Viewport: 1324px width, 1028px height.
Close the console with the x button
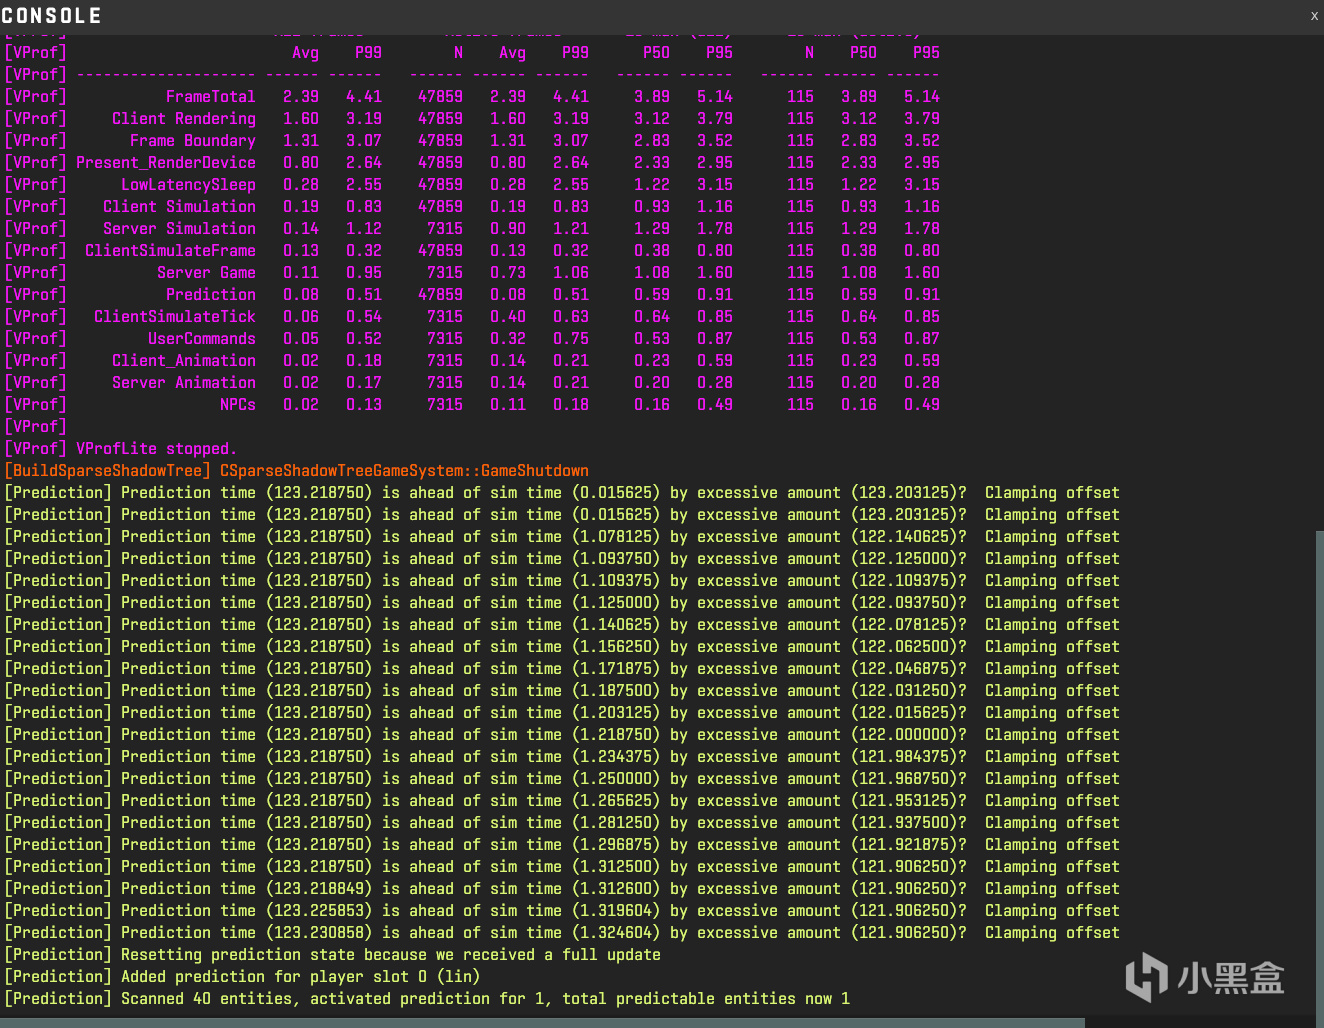pyautogui.click(x=1314, y=16)
